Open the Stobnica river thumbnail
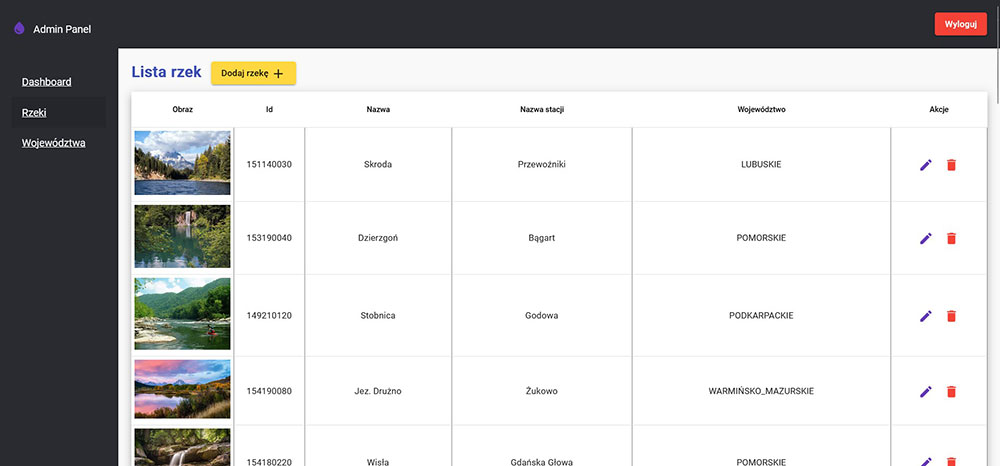The width and height of the screenshot is (1000, 466). (182, 314)
